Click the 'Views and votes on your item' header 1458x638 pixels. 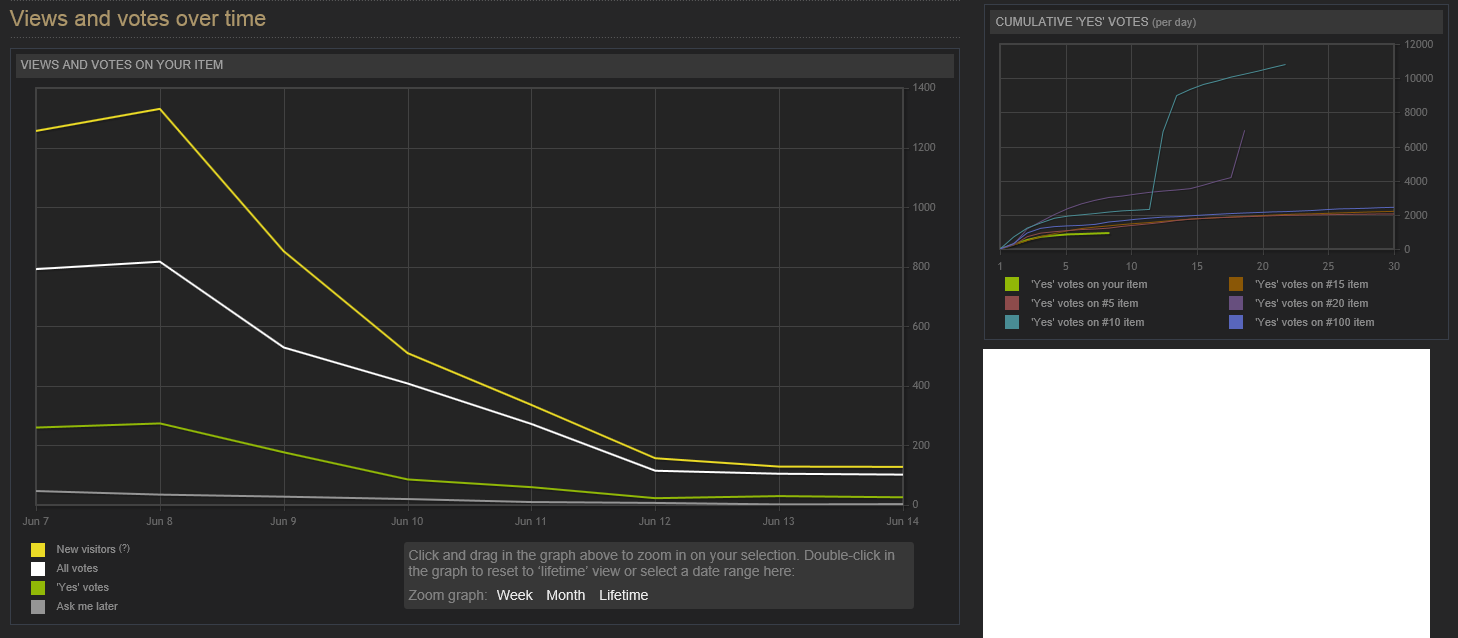coord(122,65)
